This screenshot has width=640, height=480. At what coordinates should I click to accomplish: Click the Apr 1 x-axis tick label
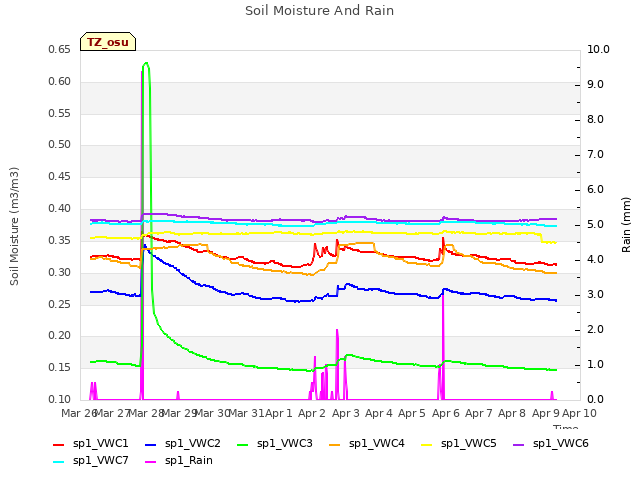[x=279, y=413]
